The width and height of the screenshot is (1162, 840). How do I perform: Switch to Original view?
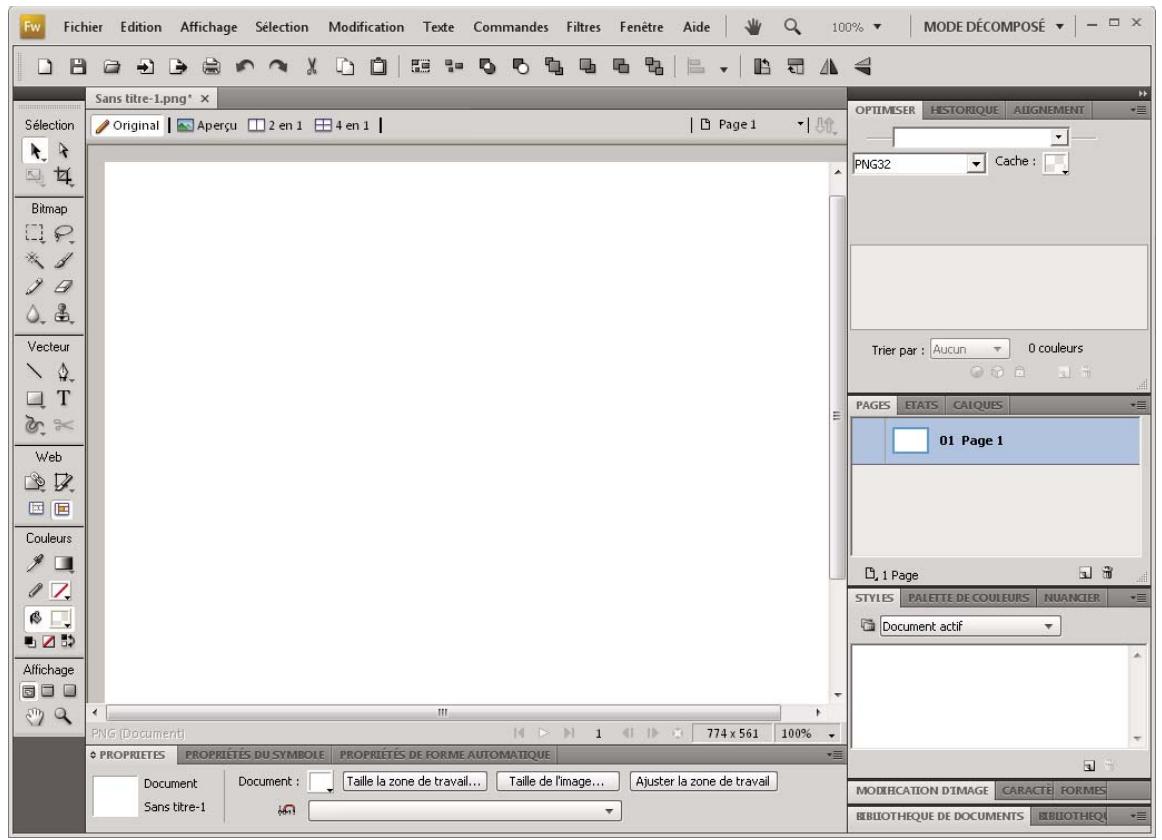127,125
